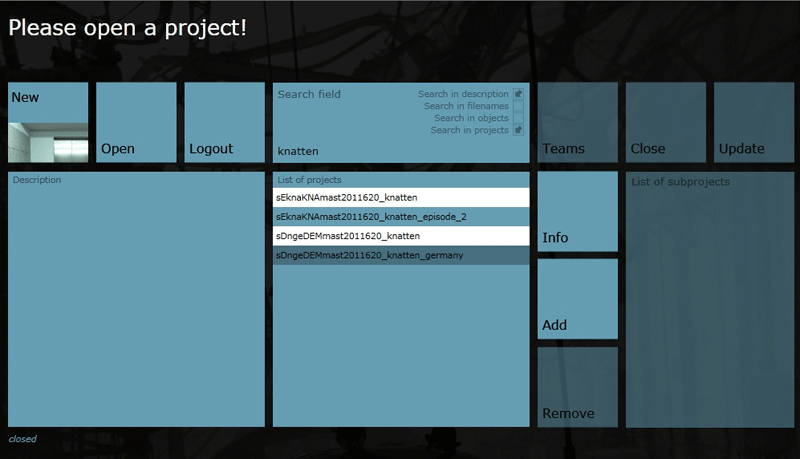Select project sEknaKNAmast2011620_knatten
This screenshot has width=800, height=459.
400,198
